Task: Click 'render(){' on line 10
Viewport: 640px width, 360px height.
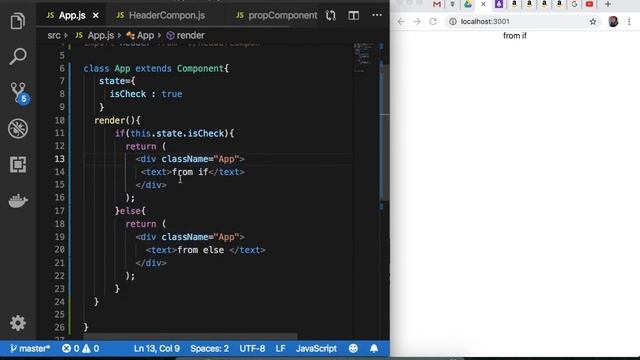Action: pos(117,120)
